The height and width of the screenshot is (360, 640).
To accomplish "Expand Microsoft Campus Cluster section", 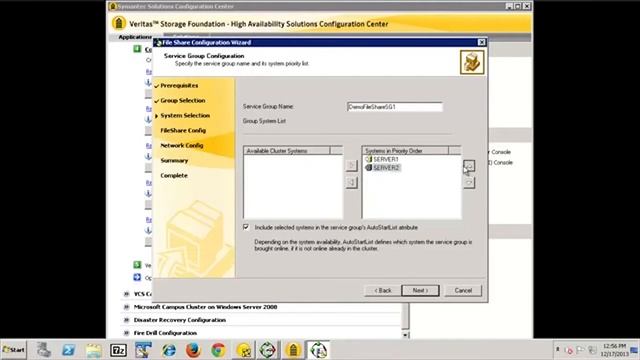I will point(127,307).
